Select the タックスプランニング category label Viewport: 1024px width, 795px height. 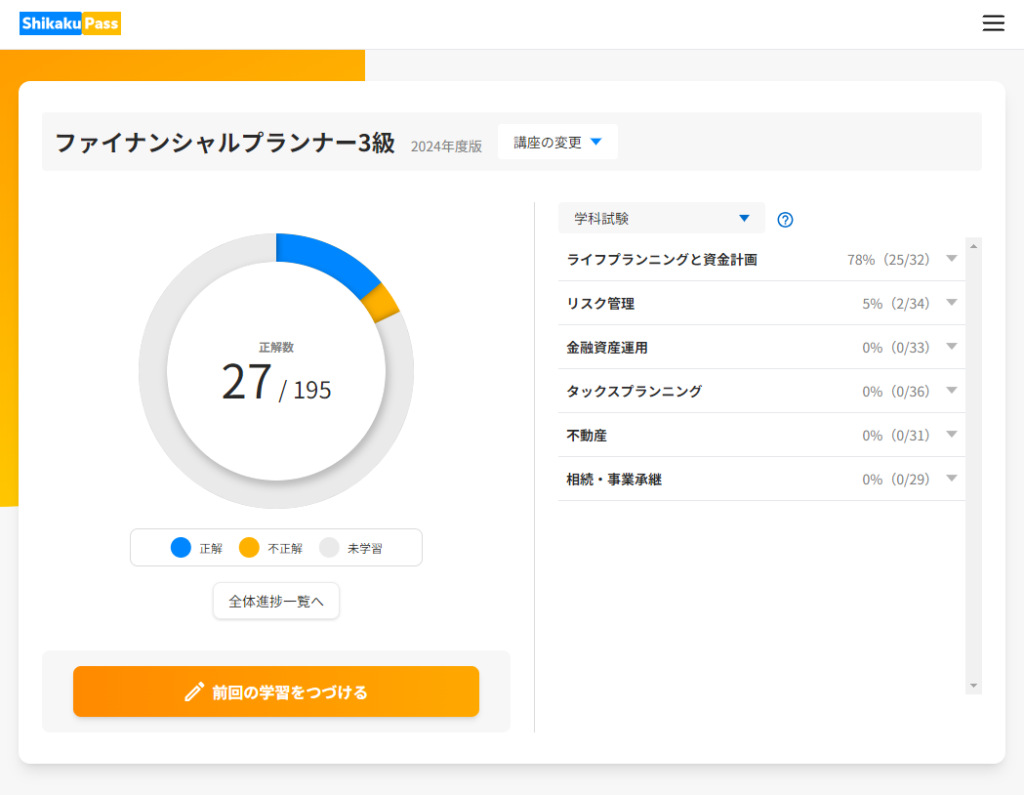coord(634,391)
